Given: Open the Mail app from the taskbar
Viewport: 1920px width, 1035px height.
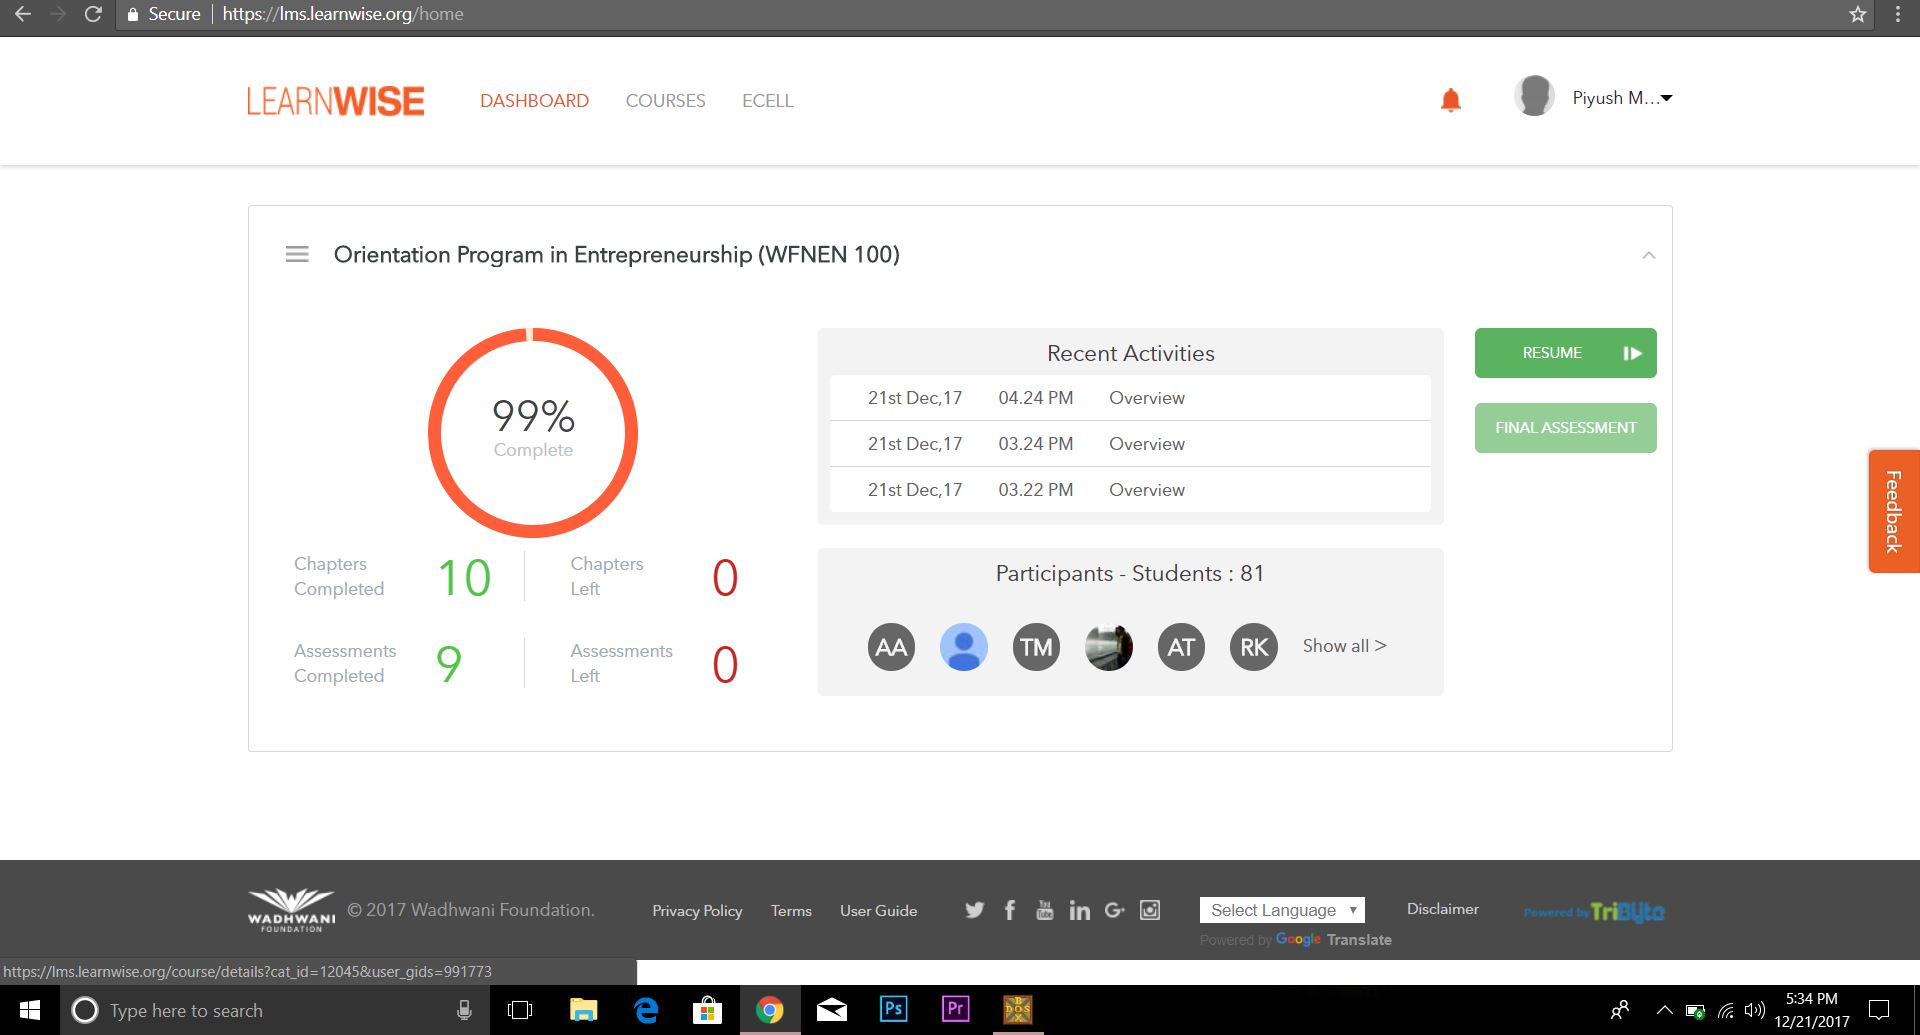Looking at the screenshot, I should 831,1010.
